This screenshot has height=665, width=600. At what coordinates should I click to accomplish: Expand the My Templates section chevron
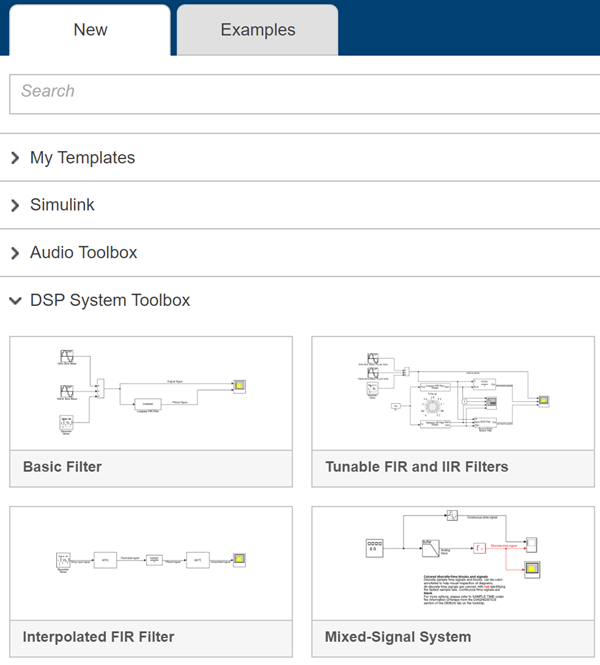click(x=15, y=158)
